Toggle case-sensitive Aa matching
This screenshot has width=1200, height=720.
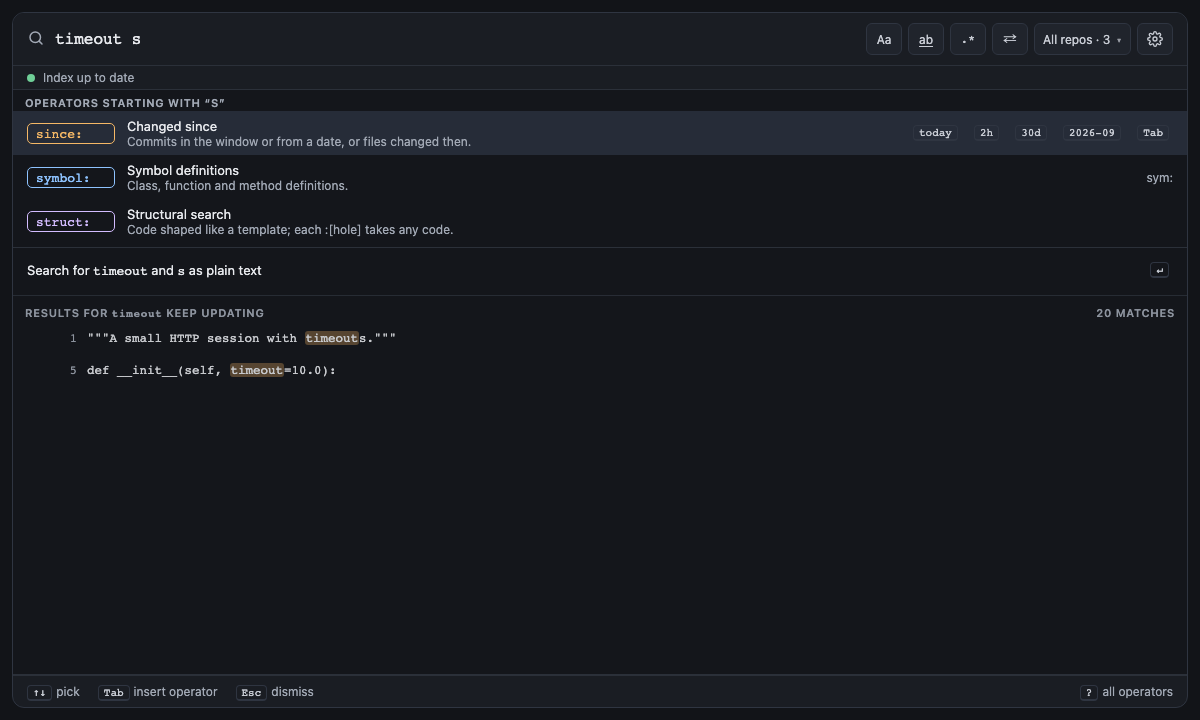(x=884, y=39)
